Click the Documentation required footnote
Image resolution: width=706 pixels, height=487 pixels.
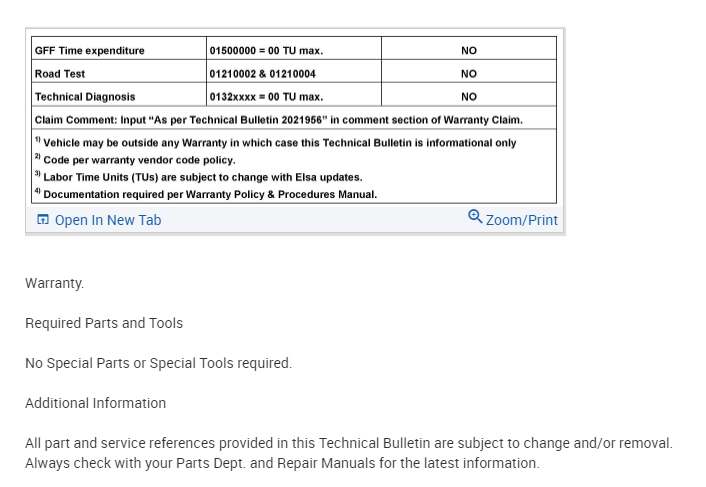[x=210, y=194]
